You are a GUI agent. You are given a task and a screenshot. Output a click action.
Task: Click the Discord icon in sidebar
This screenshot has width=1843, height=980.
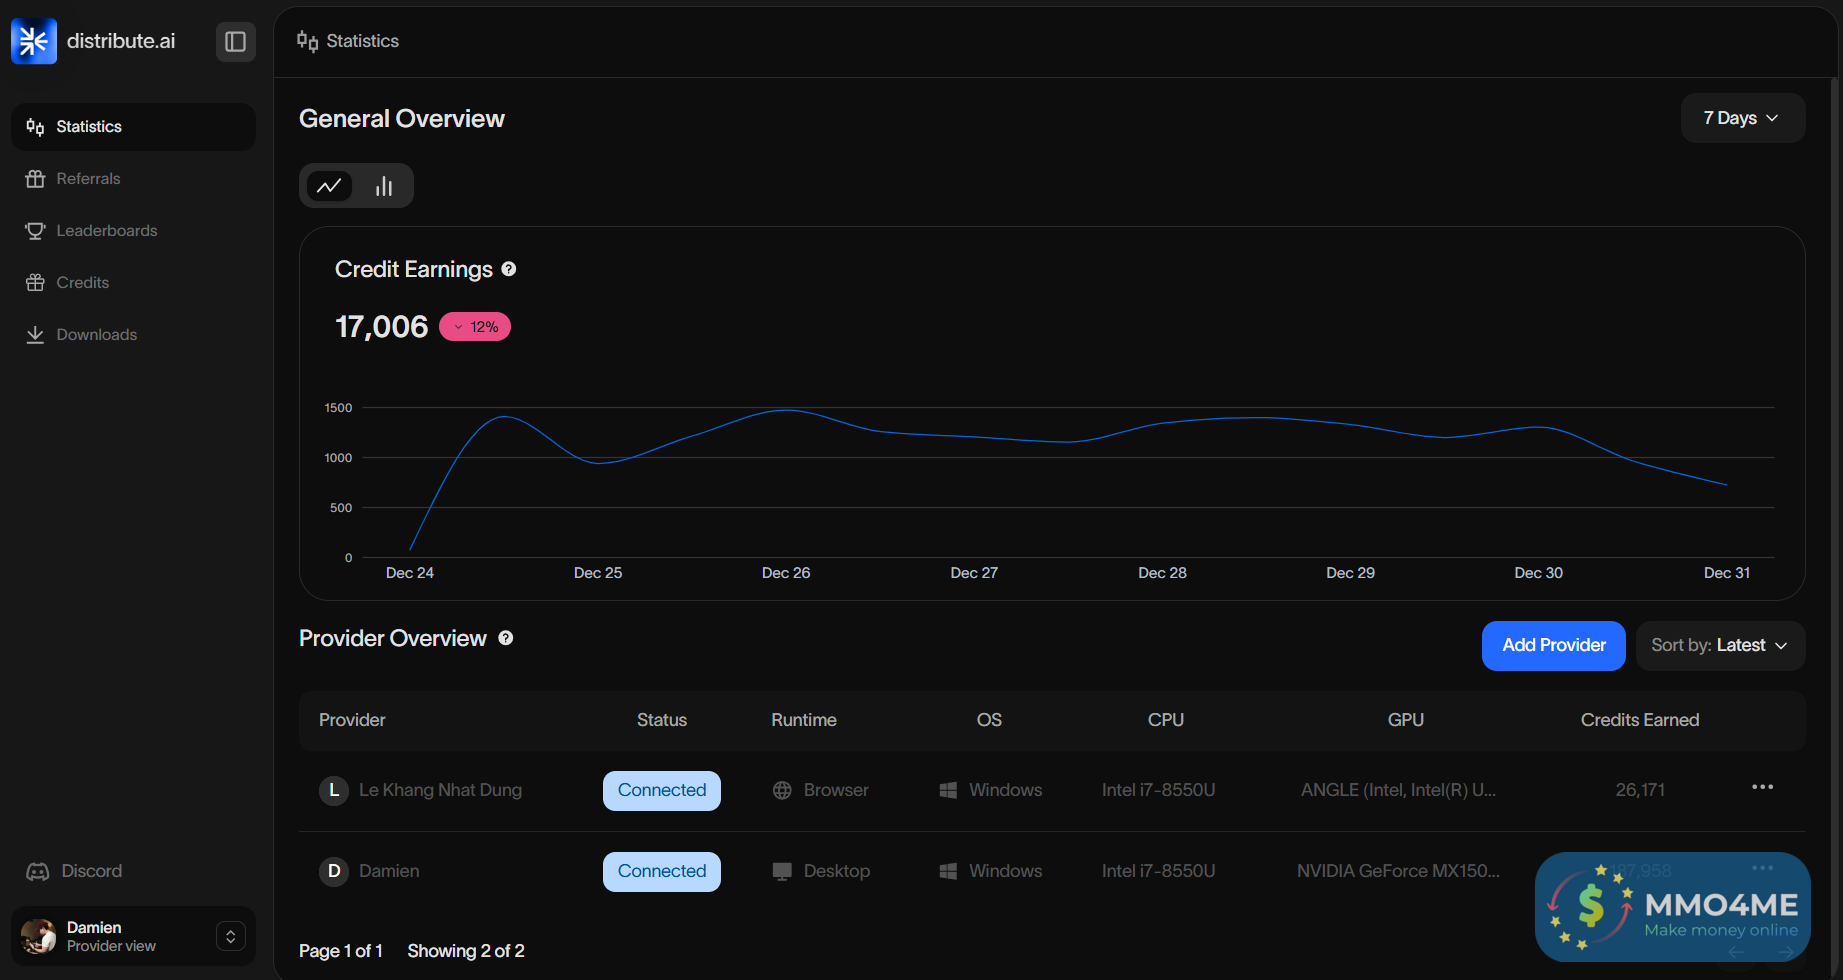[37, 872]
